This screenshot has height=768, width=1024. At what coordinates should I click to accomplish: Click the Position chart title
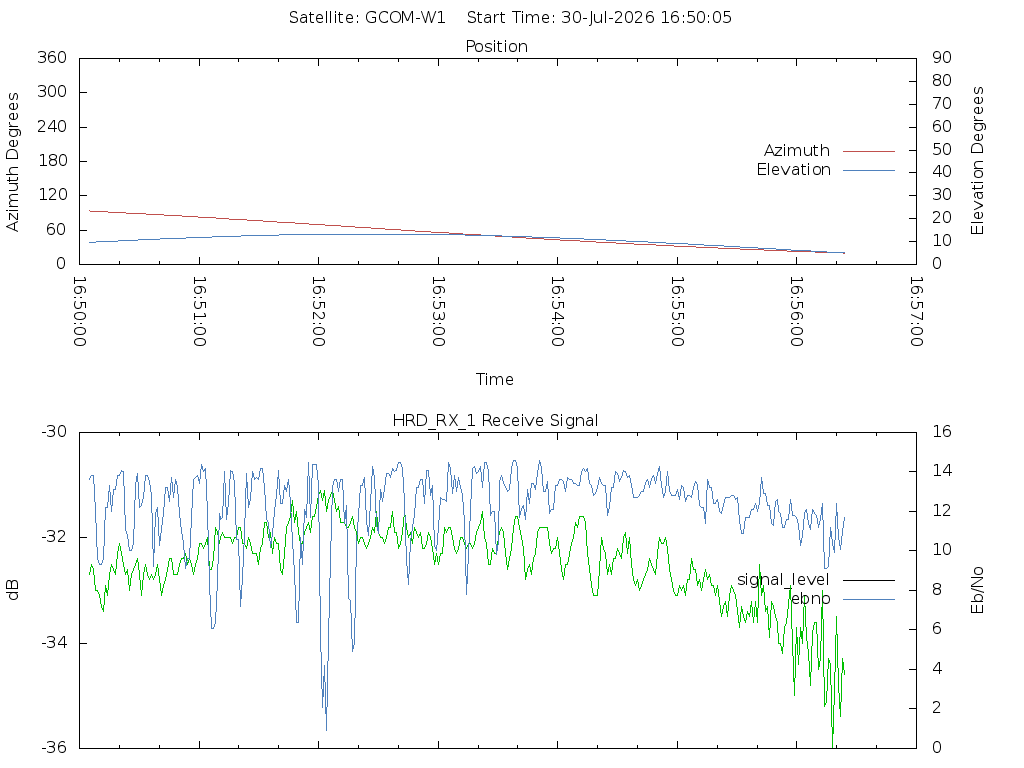[x=496, y=47]
